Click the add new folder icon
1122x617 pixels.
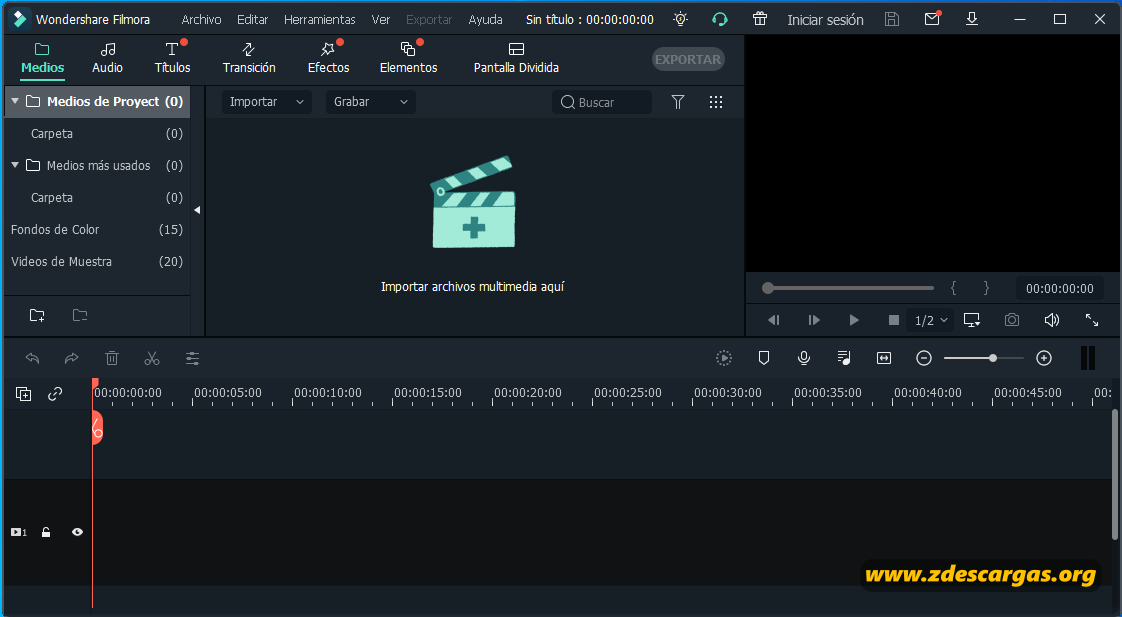(x=37, y=315)
